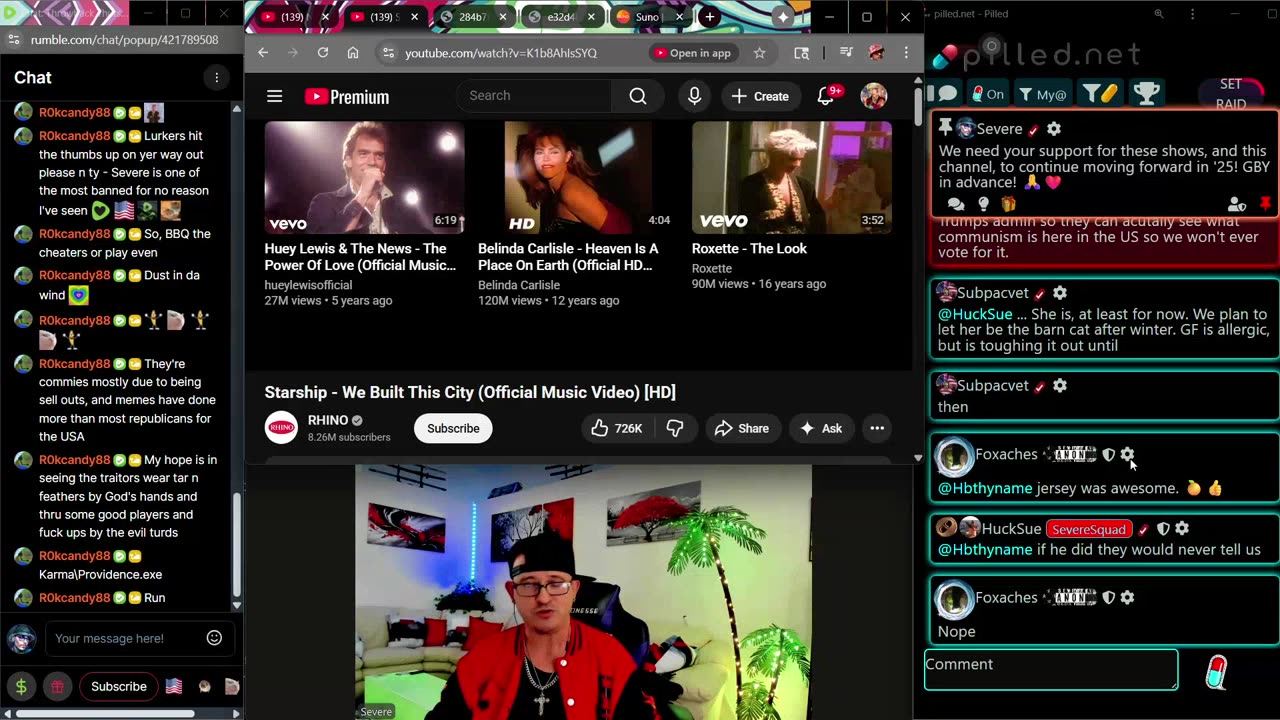
Task: Open the YouTube account avatar menu
Action: tap(874, 96)
